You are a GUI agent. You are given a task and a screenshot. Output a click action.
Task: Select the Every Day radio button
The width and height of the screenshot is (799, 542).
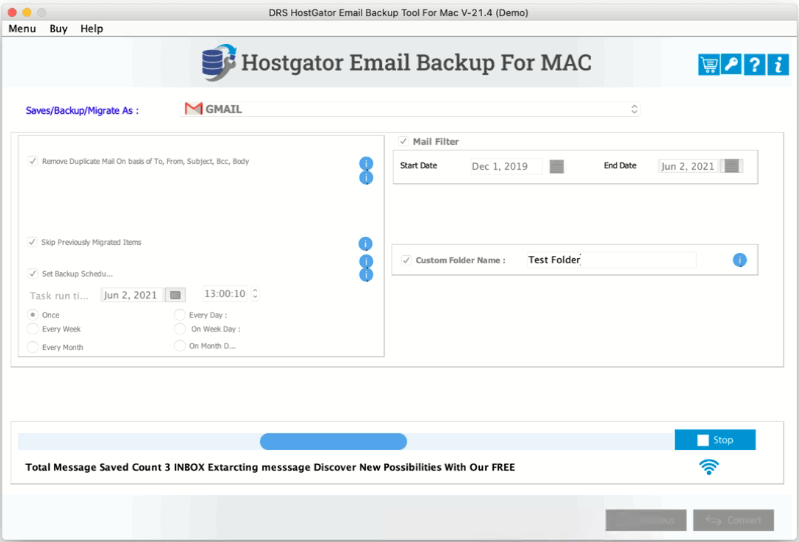click(x=179, y=315)
